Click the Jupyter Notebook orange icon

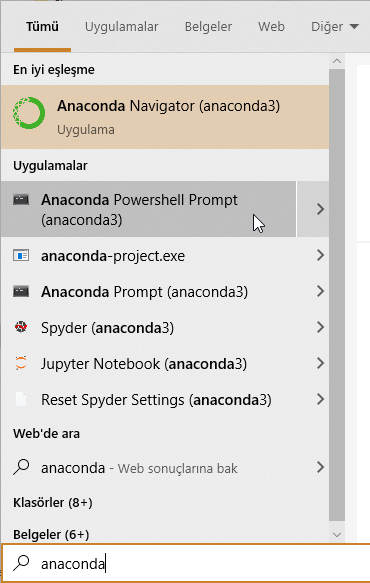pos(21,363)
